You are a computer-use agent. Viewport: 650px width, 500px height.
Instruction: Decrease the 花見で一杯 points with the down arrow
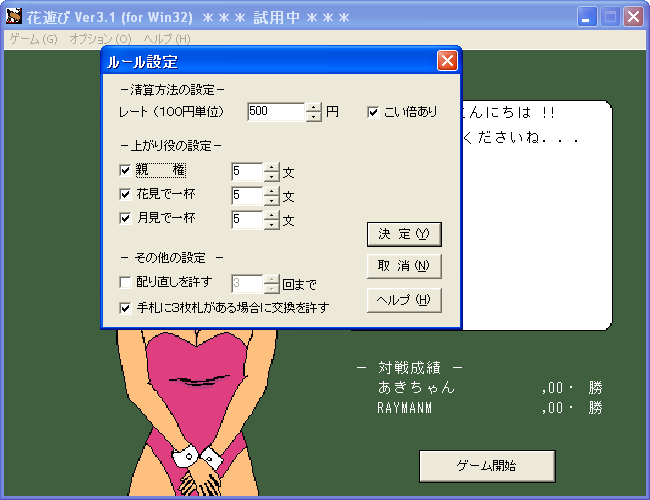point(272,201)
